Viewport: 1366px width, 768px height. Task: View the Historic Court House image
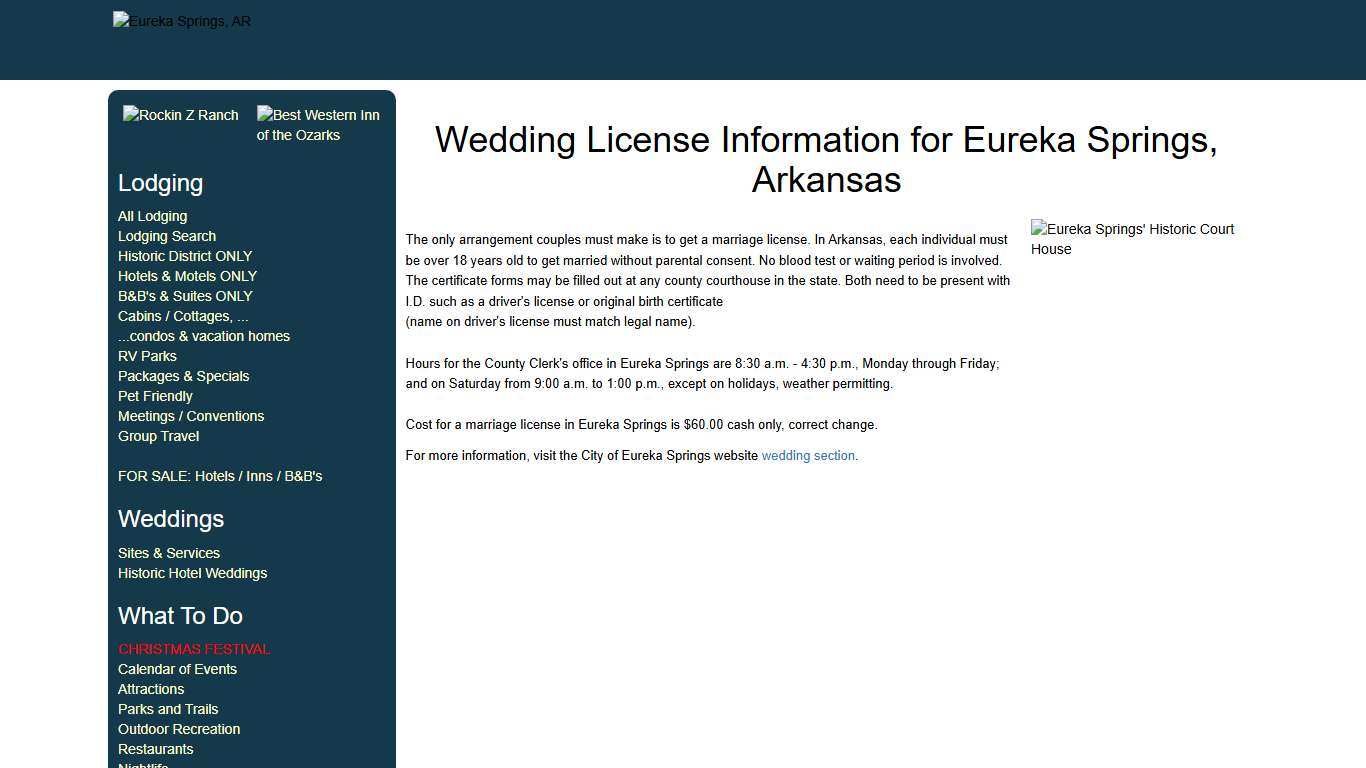[1132, 239]
